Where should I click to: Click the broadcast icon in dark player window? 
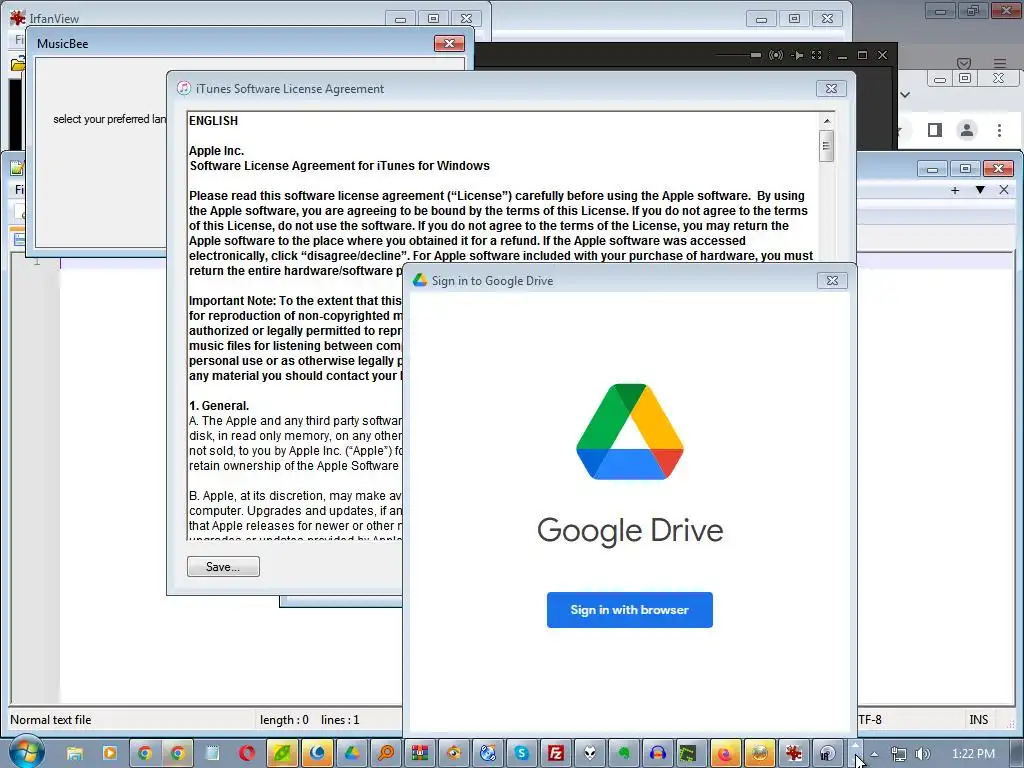[x=776, y=56]
